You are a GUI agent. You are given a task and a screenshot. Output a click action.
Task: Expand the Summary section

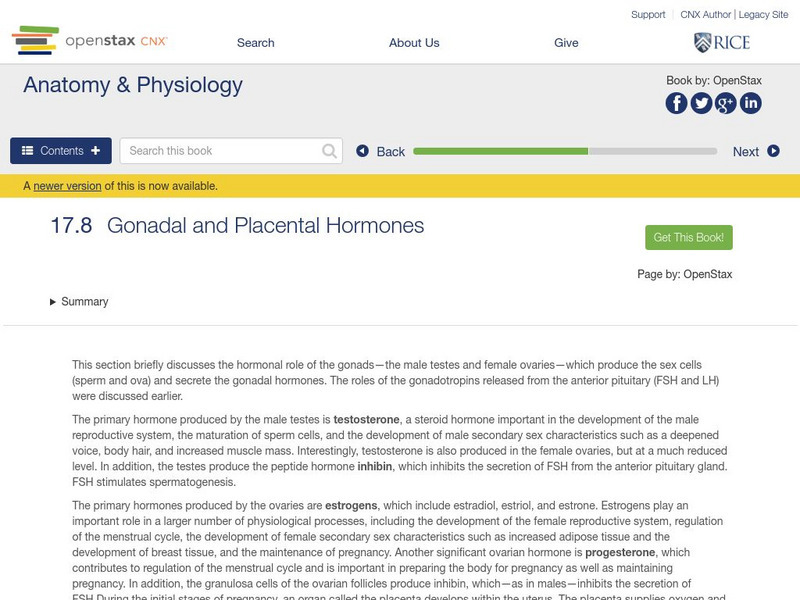(78, 302)
